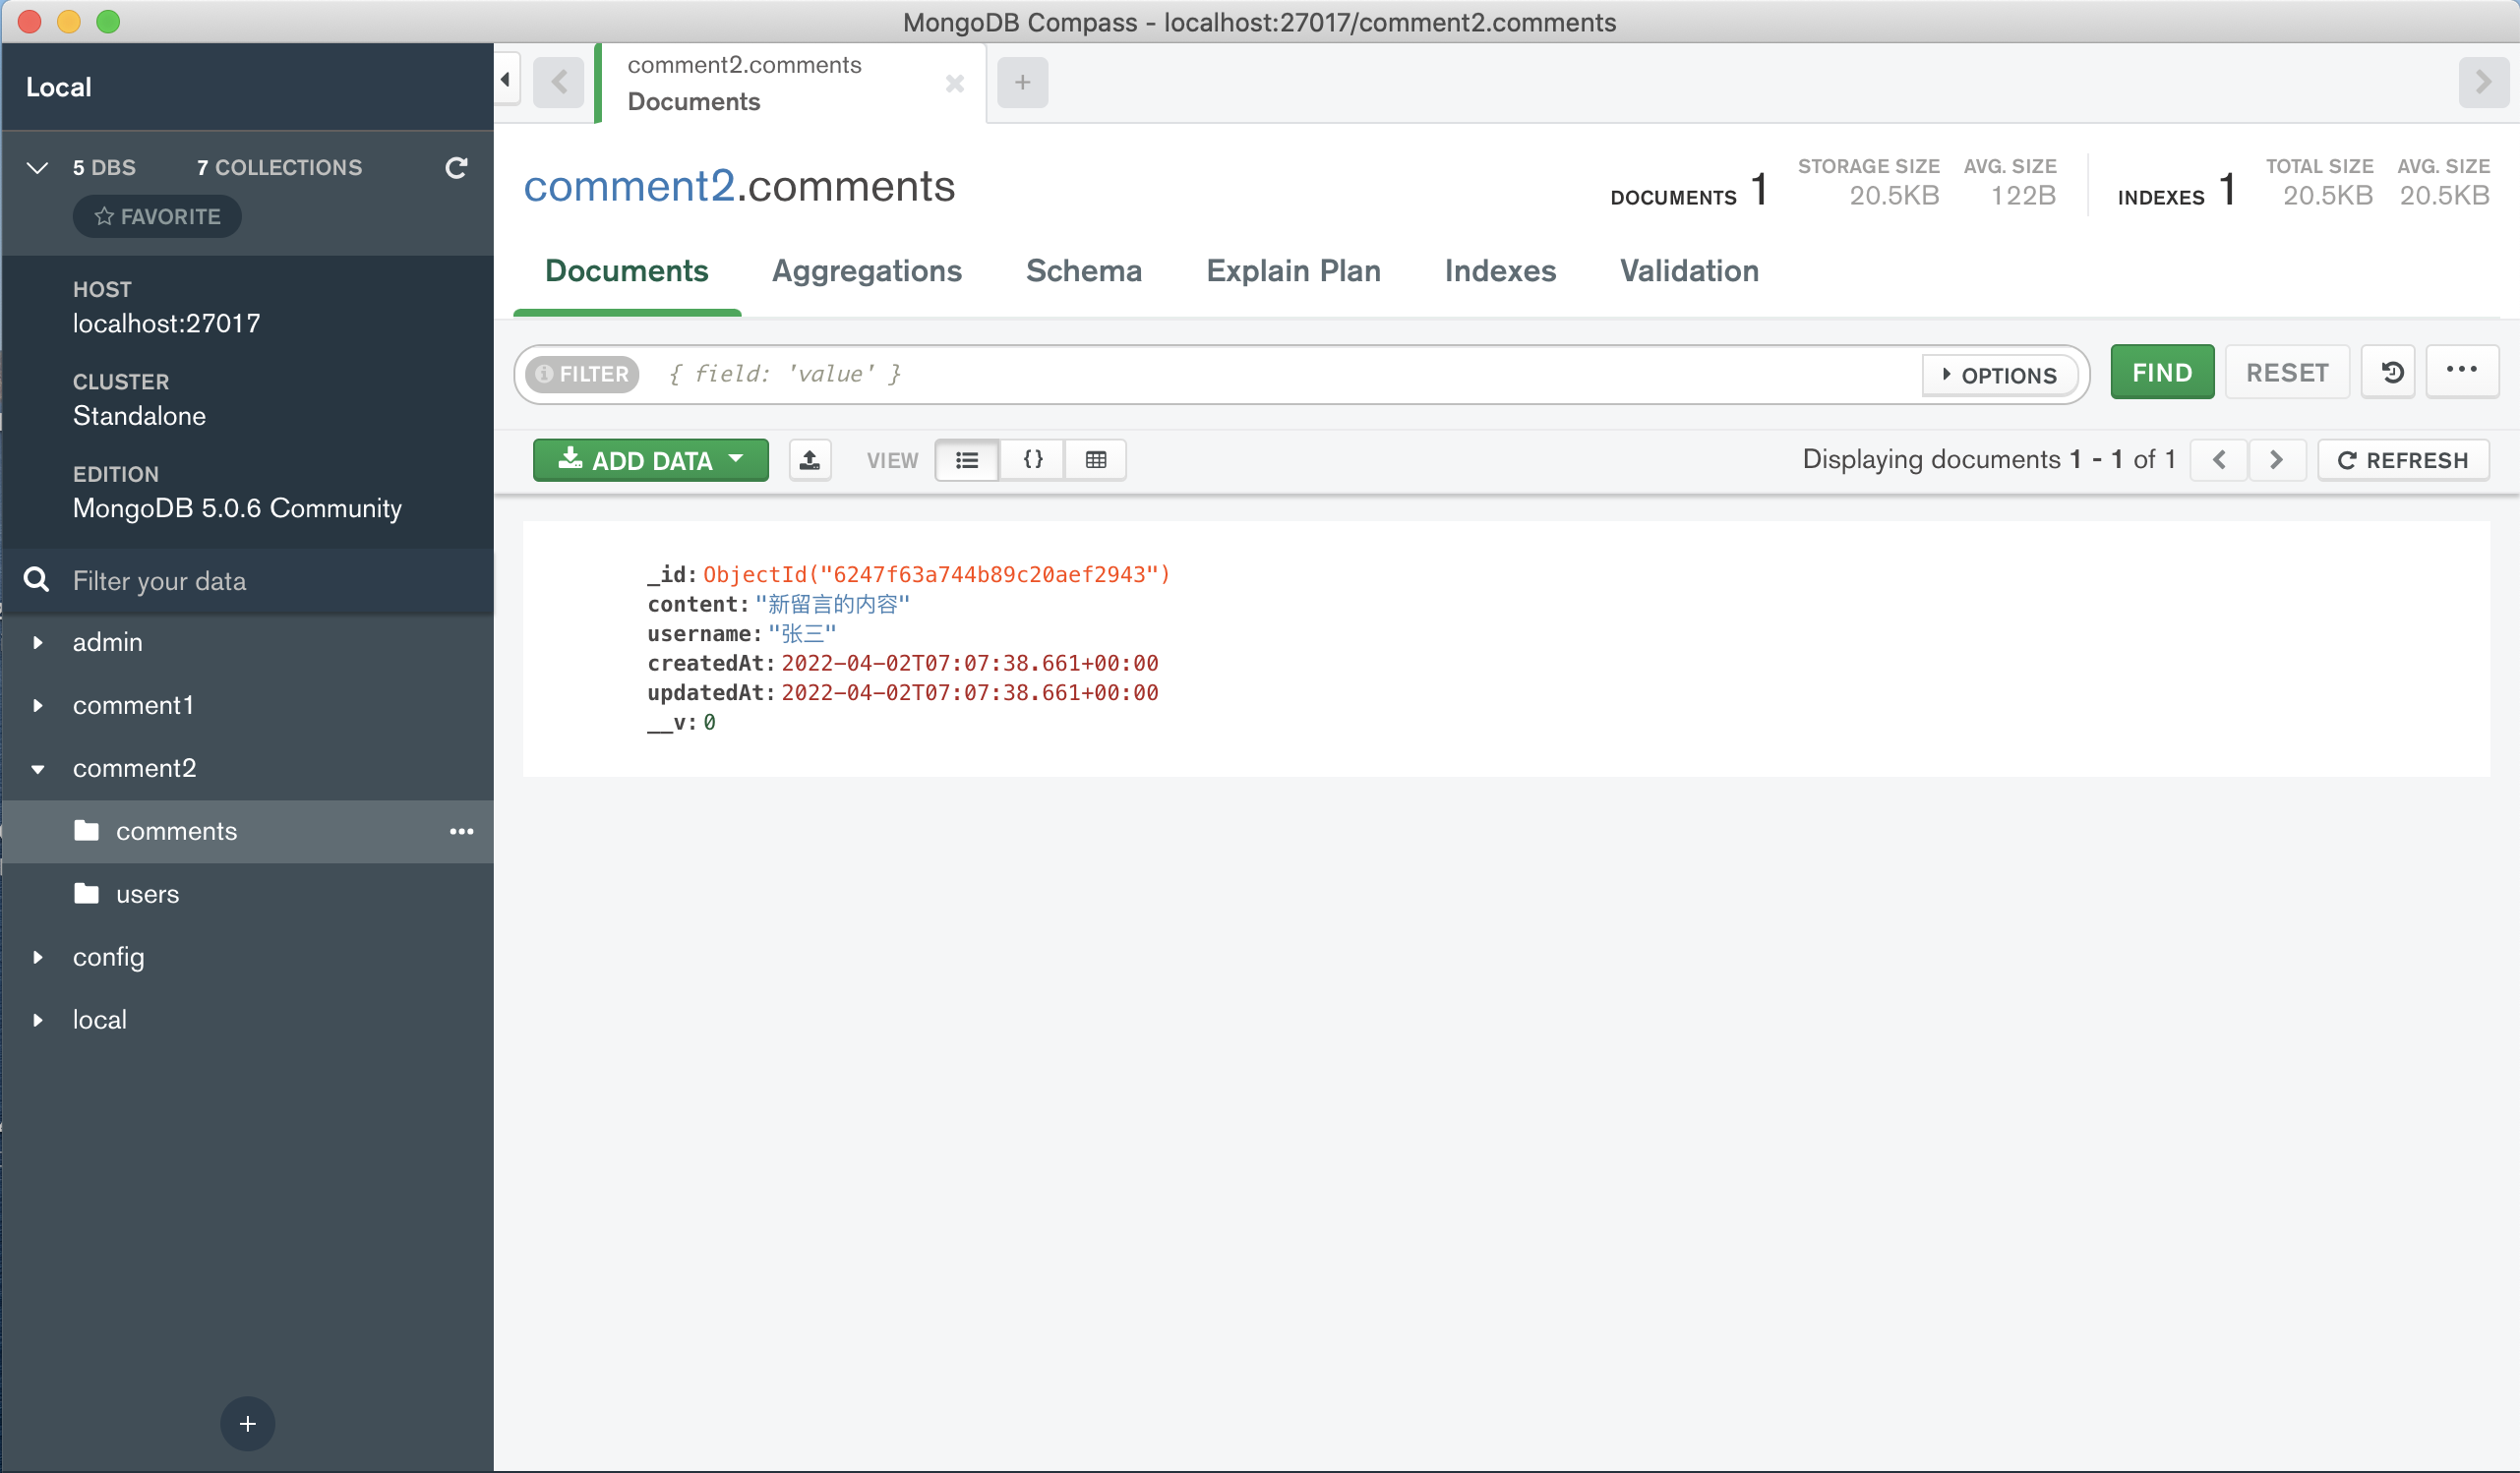Open a new tab with plus icon
This screenshot has width=2520, height=1473.
coord(1022,82)
